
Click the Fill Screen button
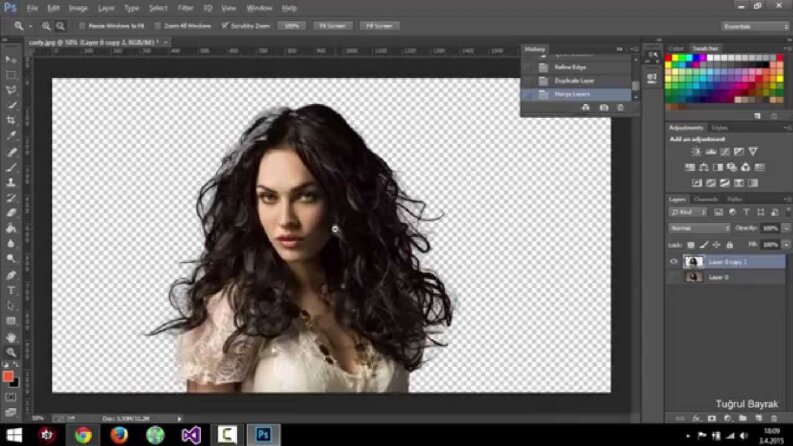[379, 26]
